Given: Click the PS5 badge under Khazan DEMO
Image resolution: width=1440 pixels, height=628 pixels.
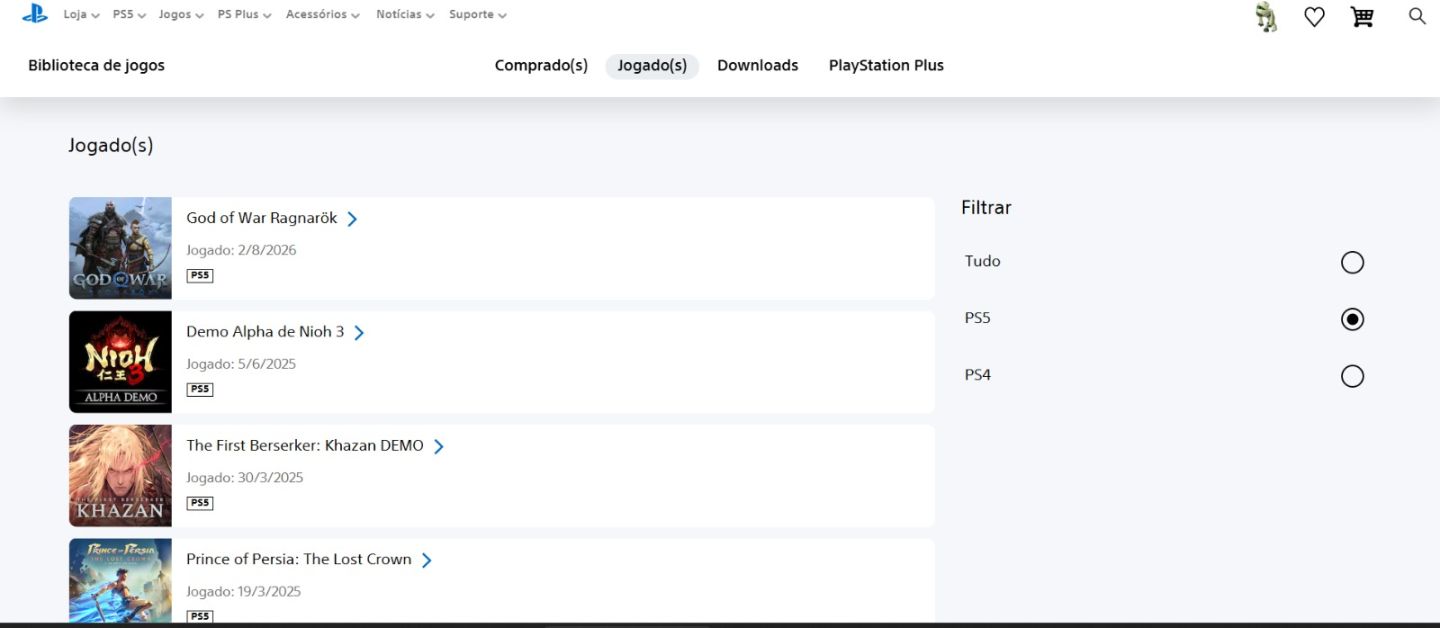Looking at the screenshot, I should pyautogui.click(x=200, y=503).
